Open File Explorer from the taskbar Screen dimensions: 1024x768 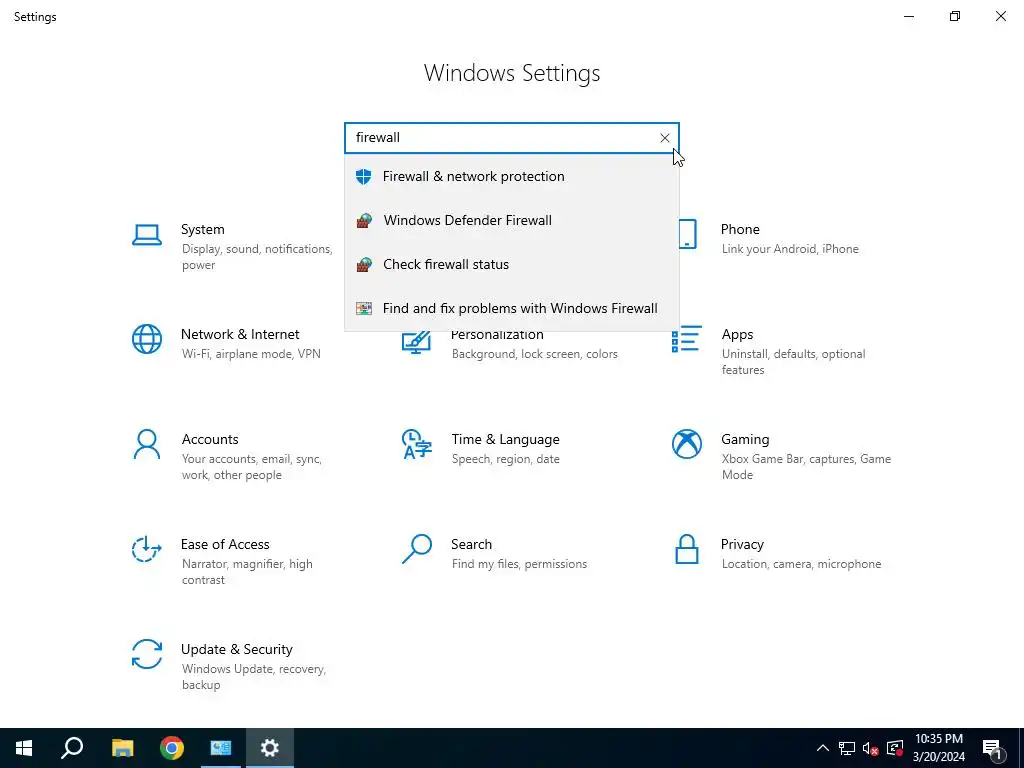[122, 748]
